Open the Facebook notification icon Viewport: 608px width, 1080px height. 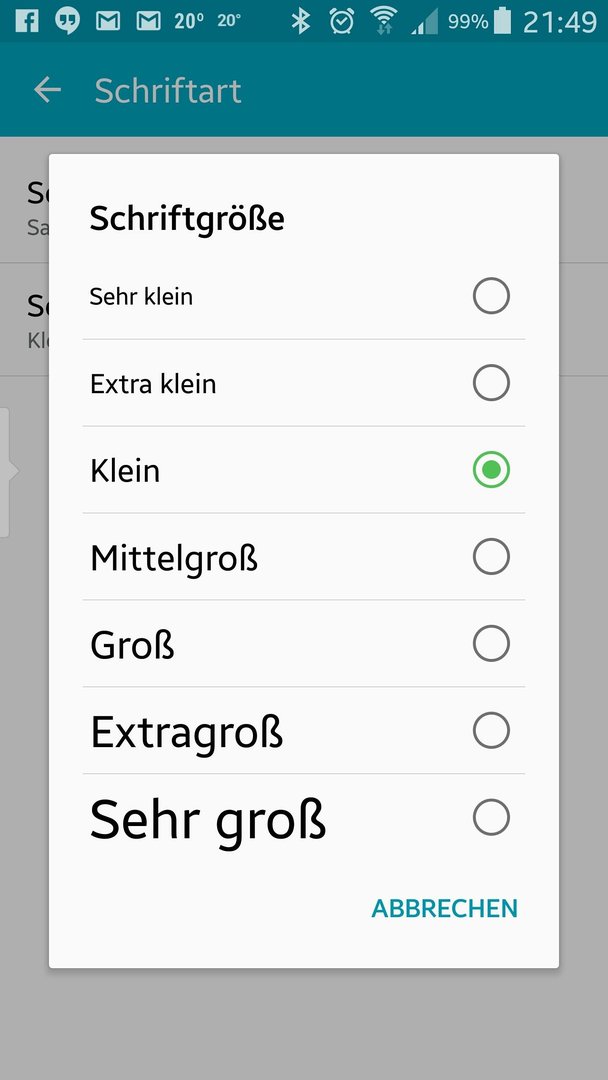pos(27,21)
